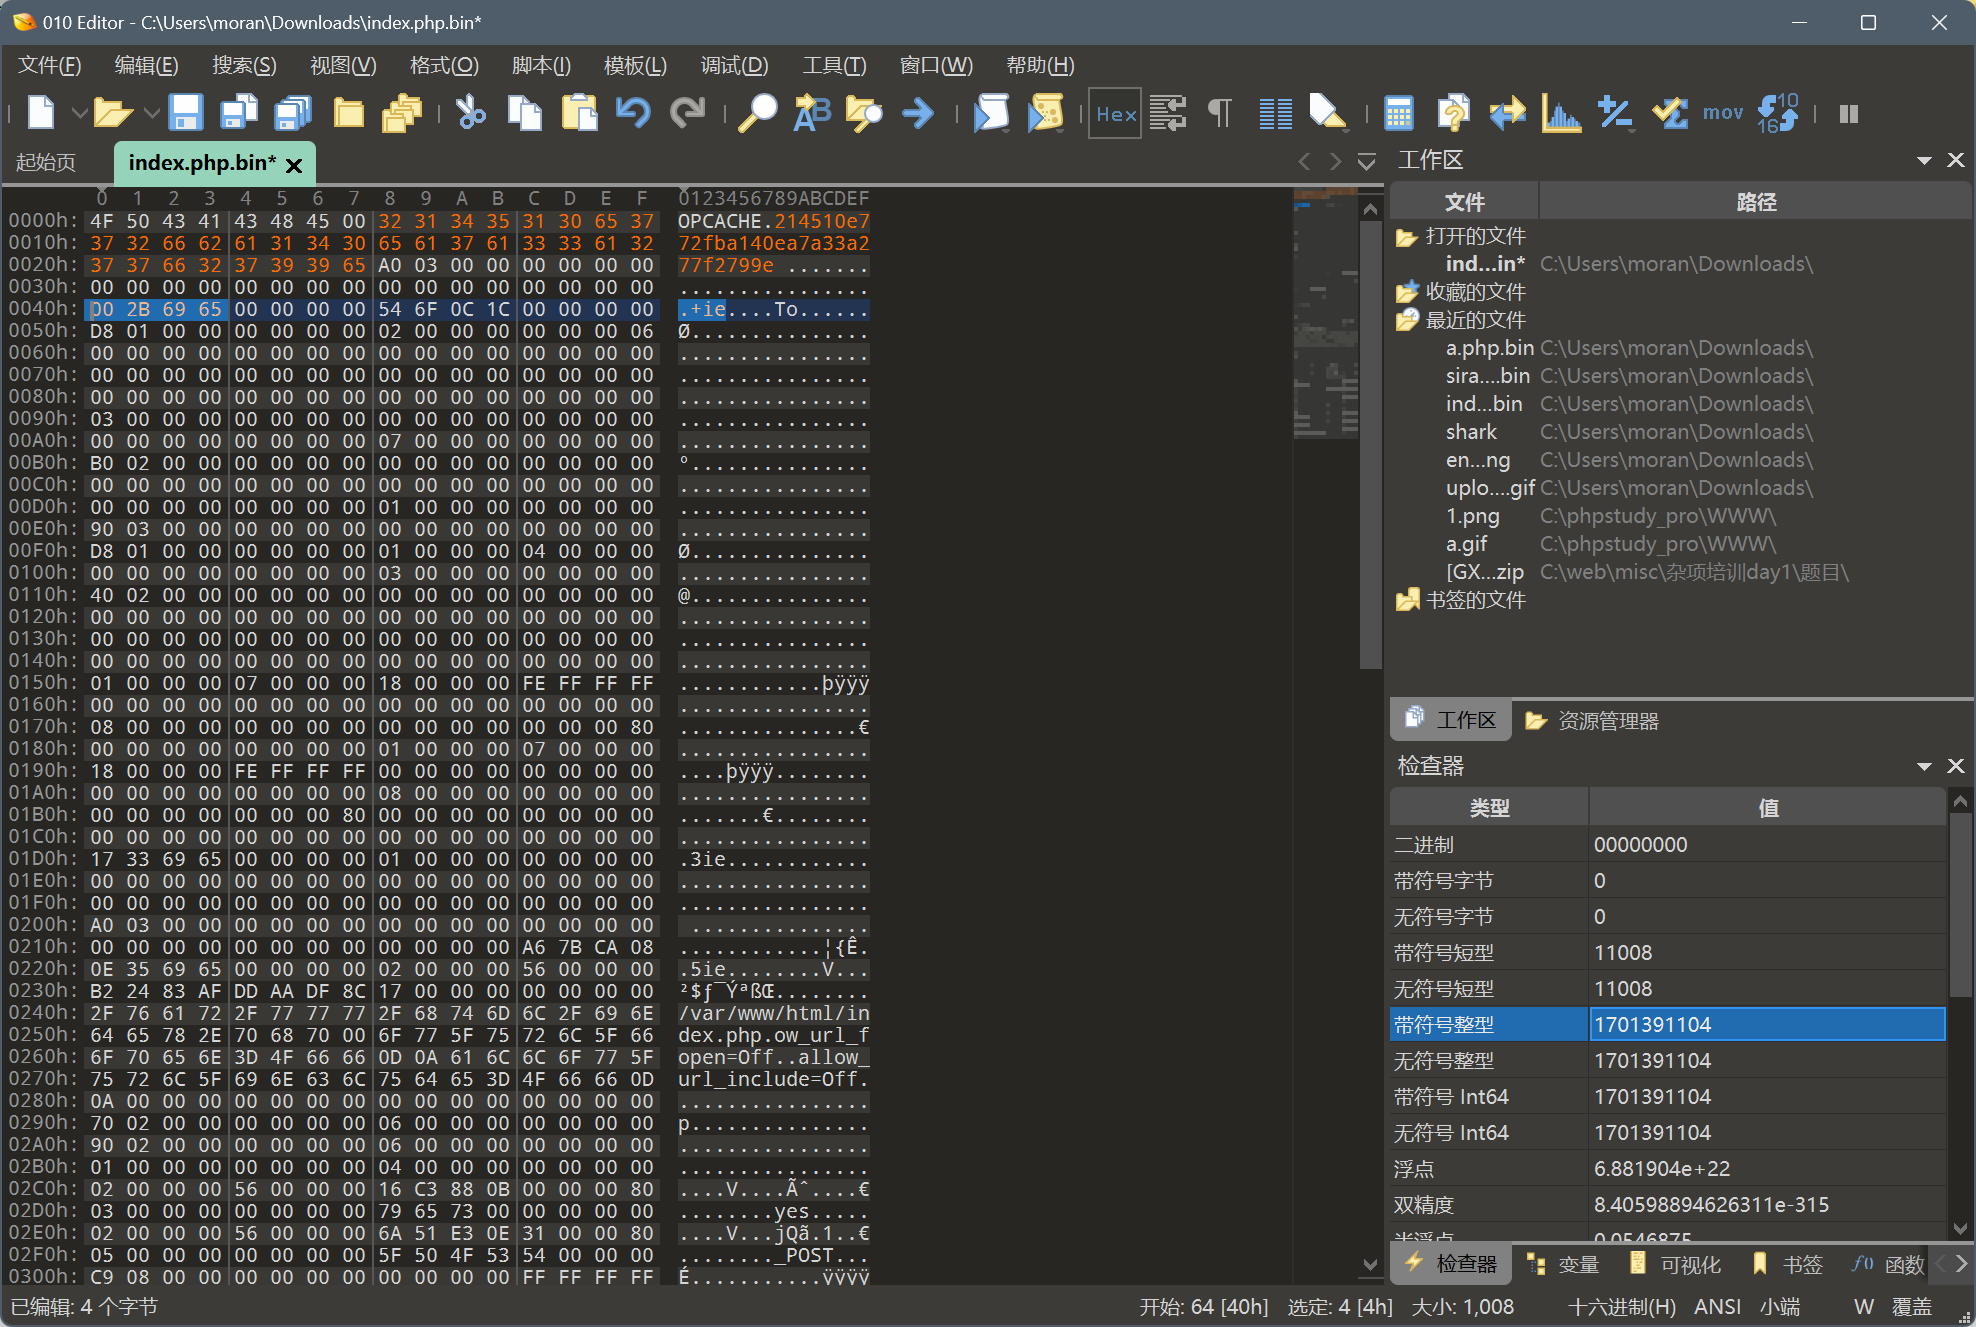
Task: Select the 无符号整型 inspector row
Action: pyautogui.click(x=1443, y=1061)
